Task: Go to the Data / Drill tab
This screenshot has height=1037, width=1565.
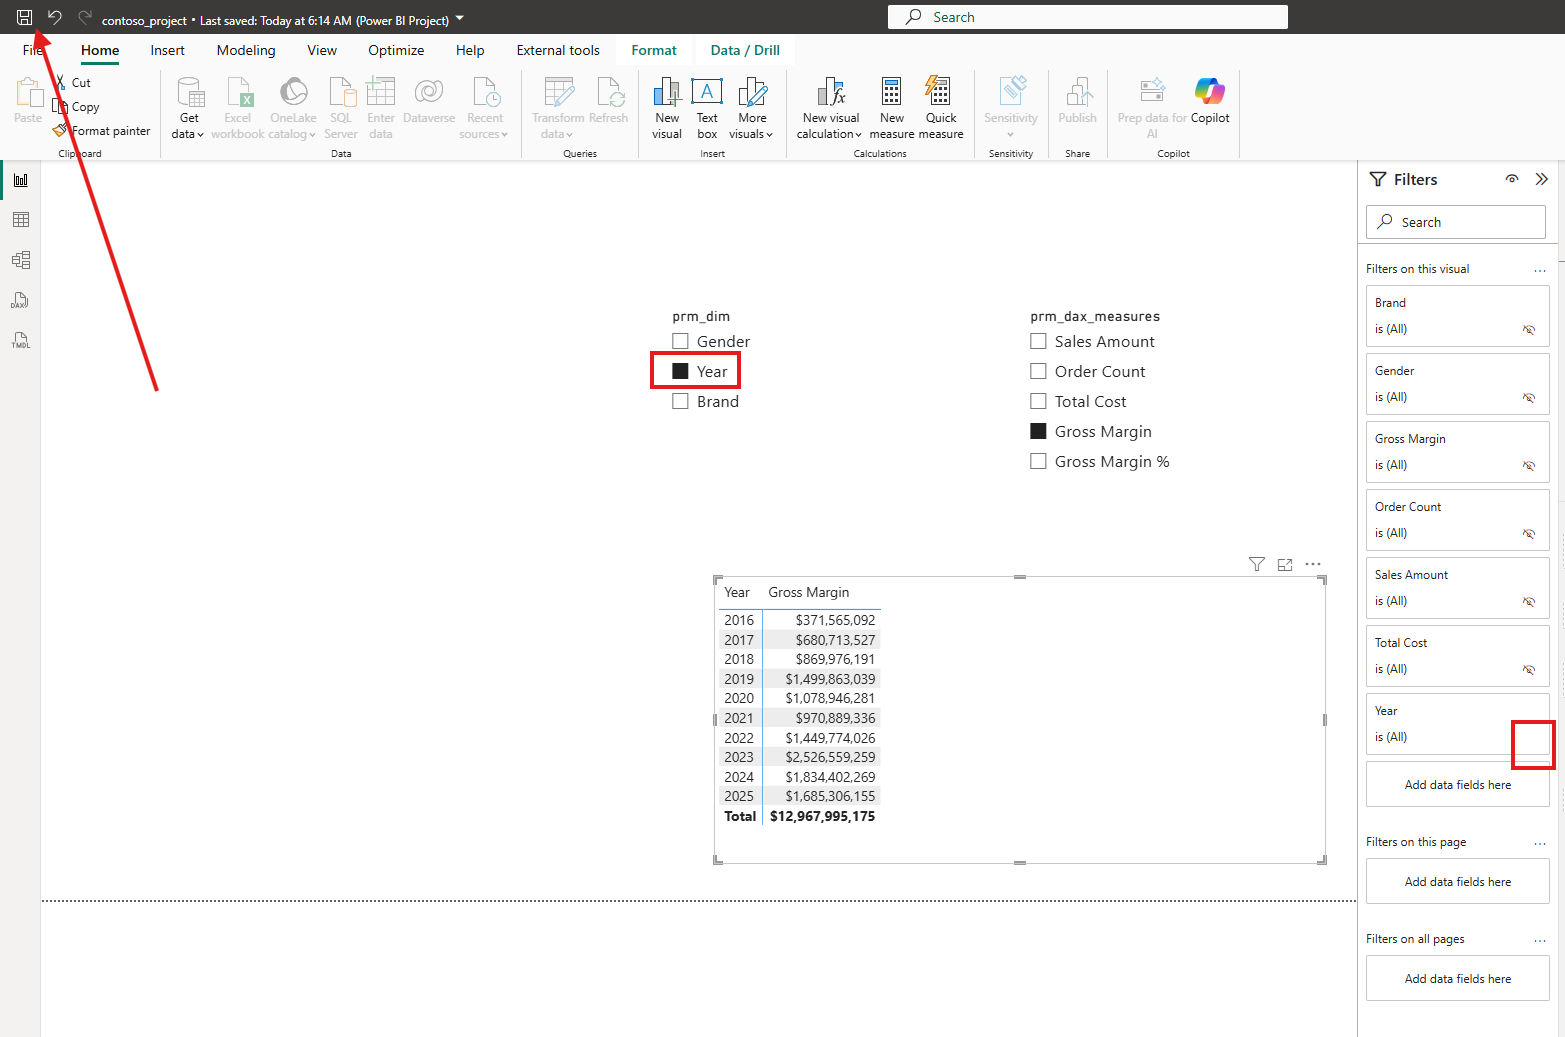Action: (x=745, y=50)
